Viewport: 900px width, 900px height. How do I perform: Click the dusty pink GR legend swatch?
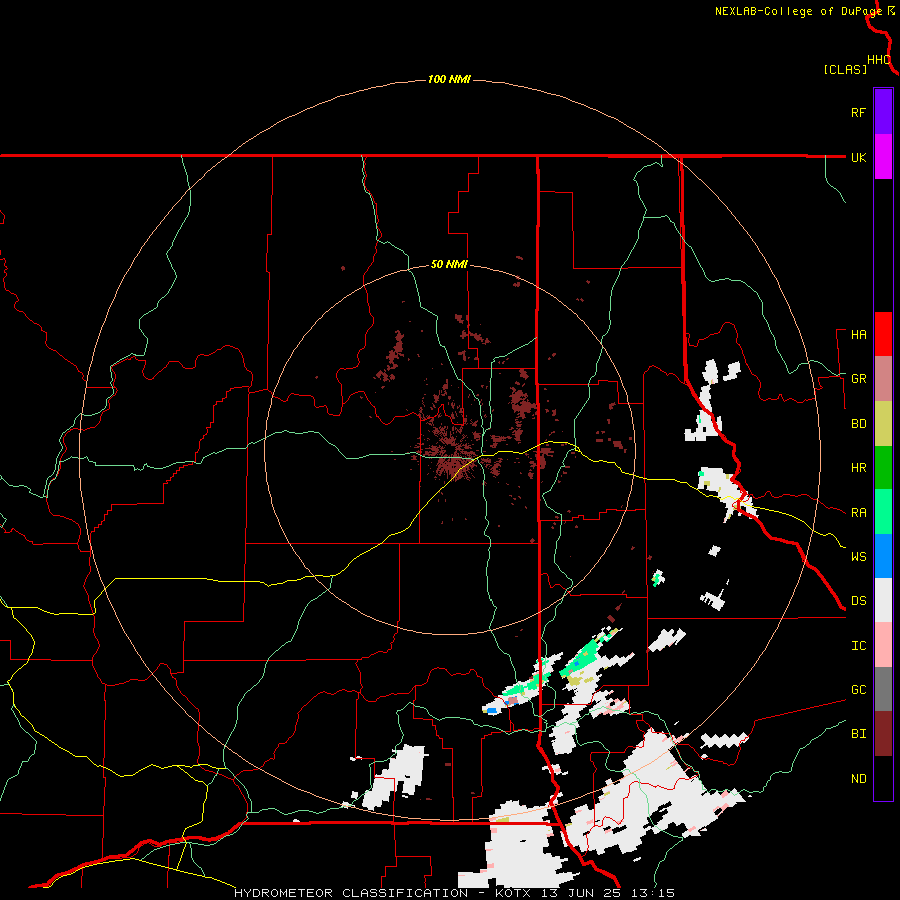coord(883,379)
